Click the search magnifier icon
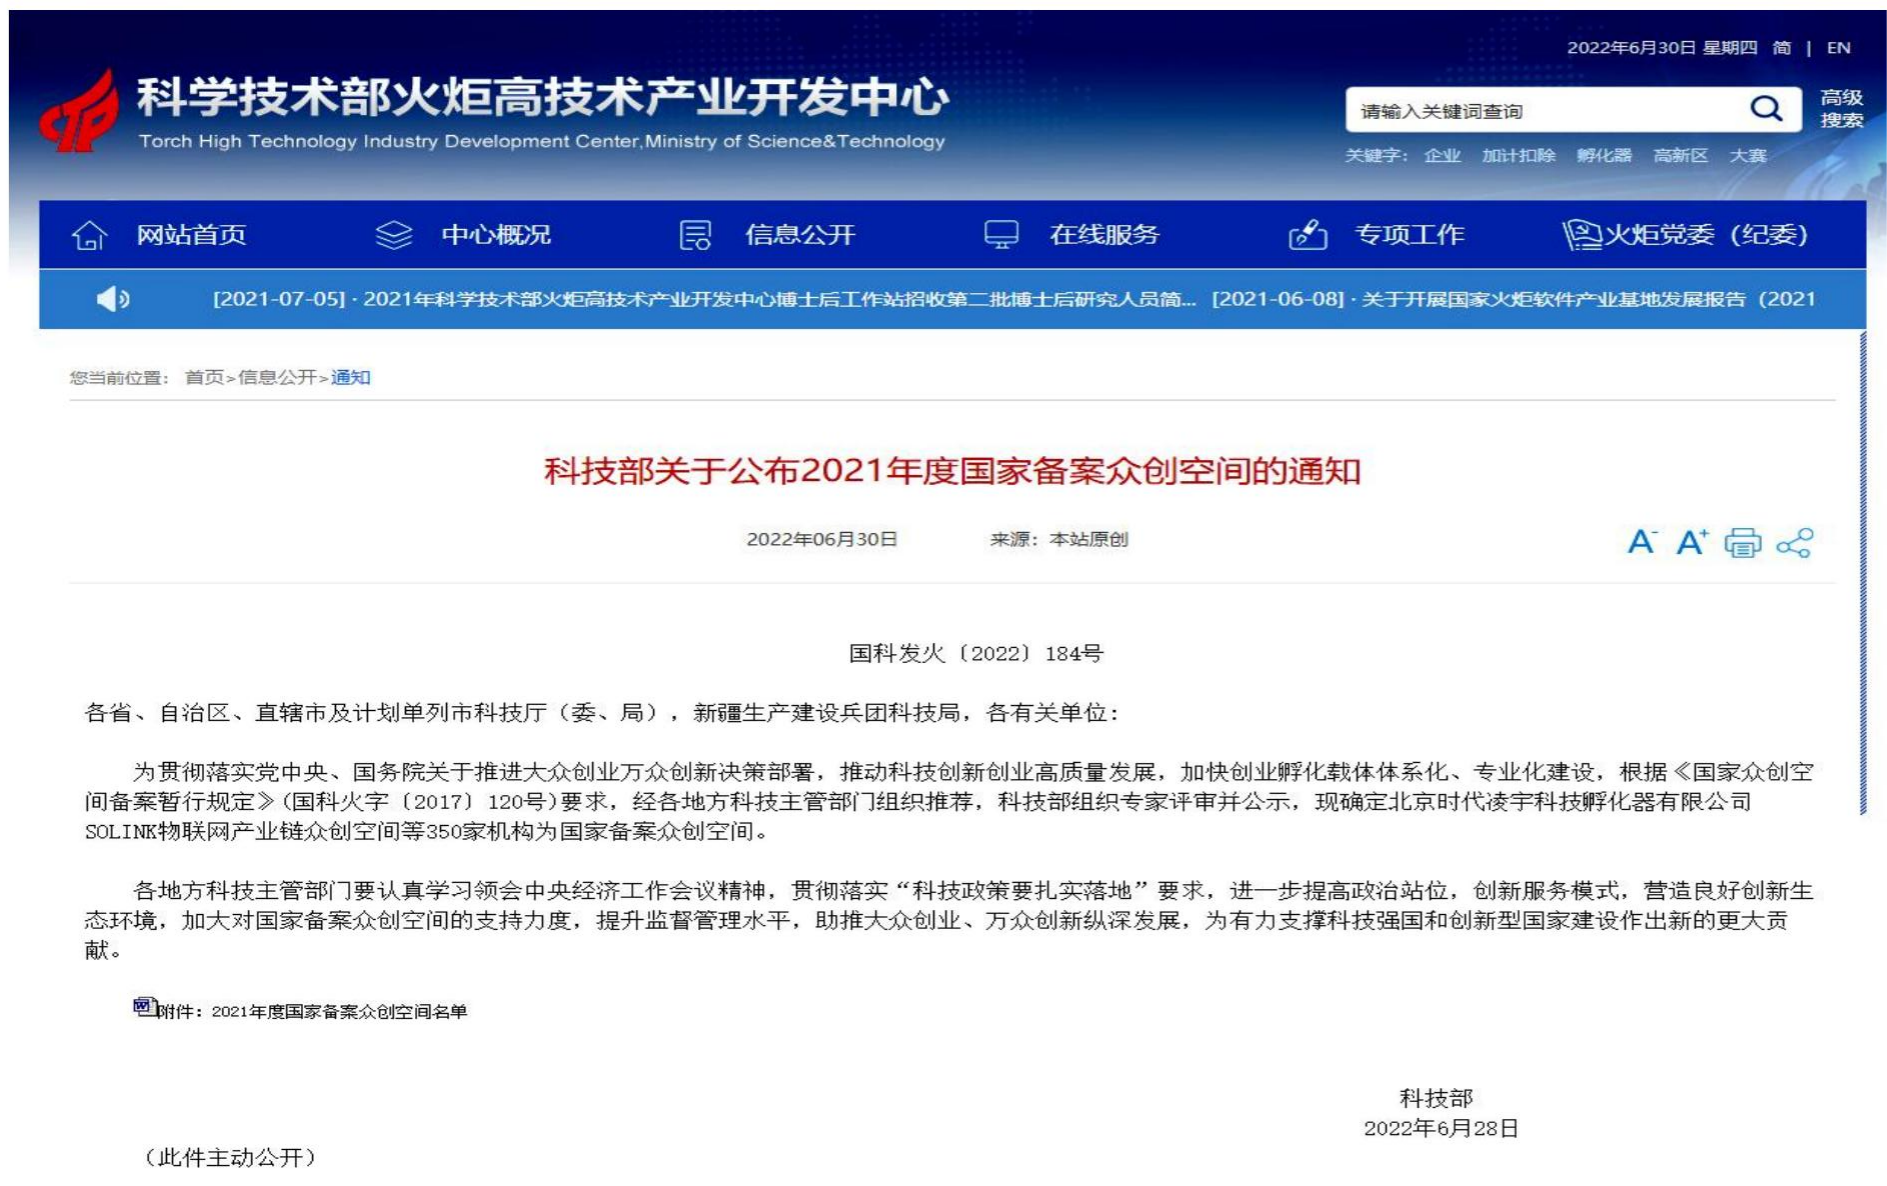This screenshot has height=1186, width=1887. 1766,110
